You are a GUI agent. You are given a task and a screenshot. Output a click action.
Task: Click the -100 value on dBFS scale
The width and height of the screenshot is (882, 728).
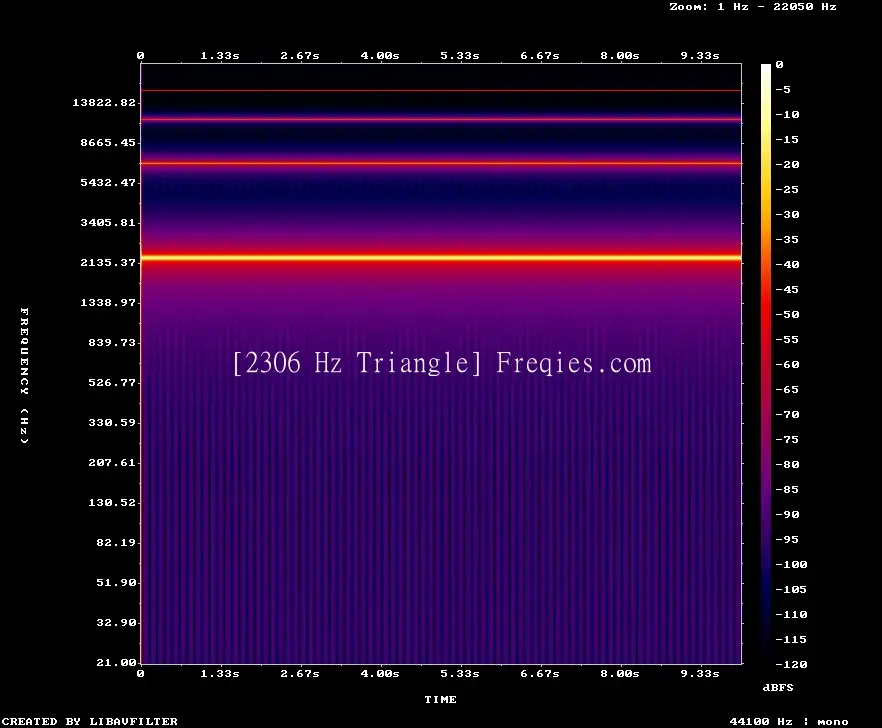(791, 564)
